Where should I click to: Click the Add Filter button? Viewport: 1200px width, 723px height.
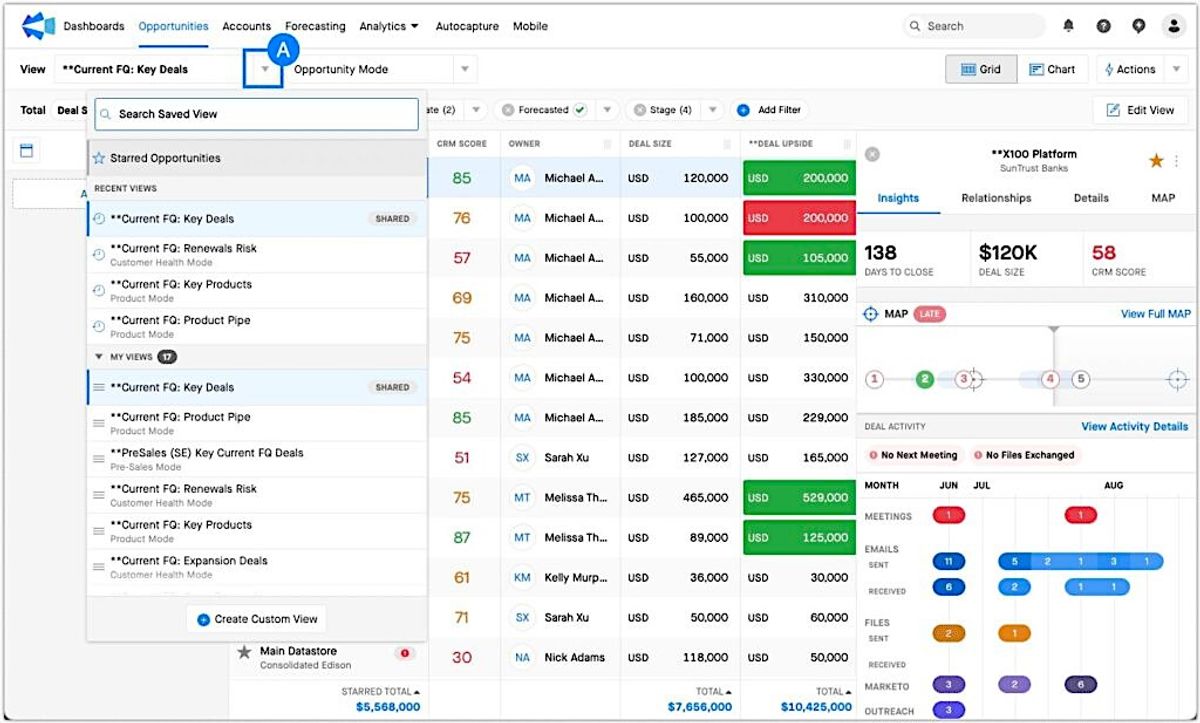click(770, 110)
